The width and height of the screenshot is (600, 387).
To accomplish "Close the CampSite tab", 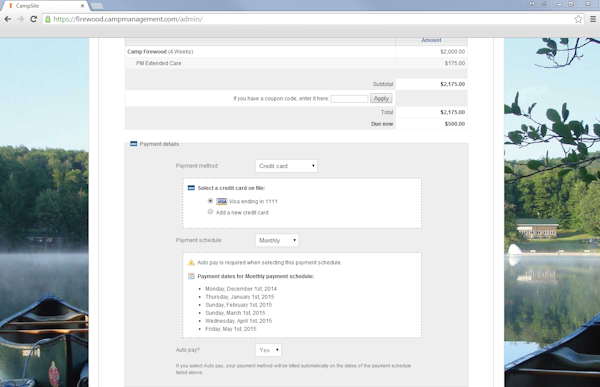I will (82, 6).
